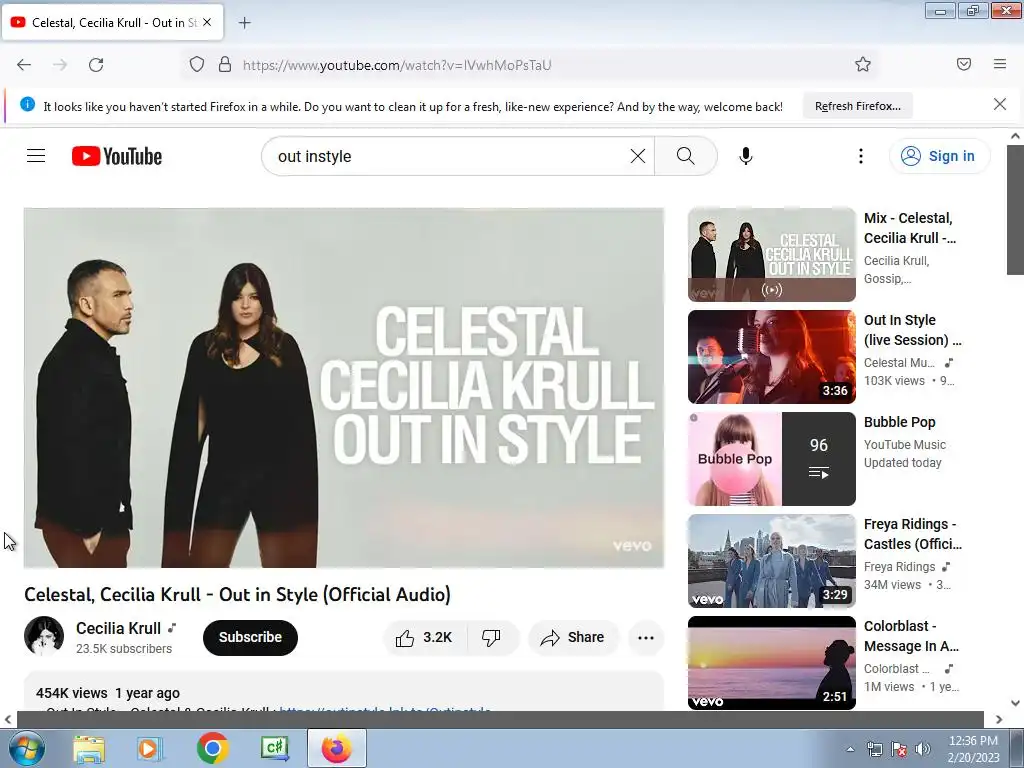The height and width of the screenshot is (768, 1024).
Task: Click the address bar URL
Action: coord(397,65)
